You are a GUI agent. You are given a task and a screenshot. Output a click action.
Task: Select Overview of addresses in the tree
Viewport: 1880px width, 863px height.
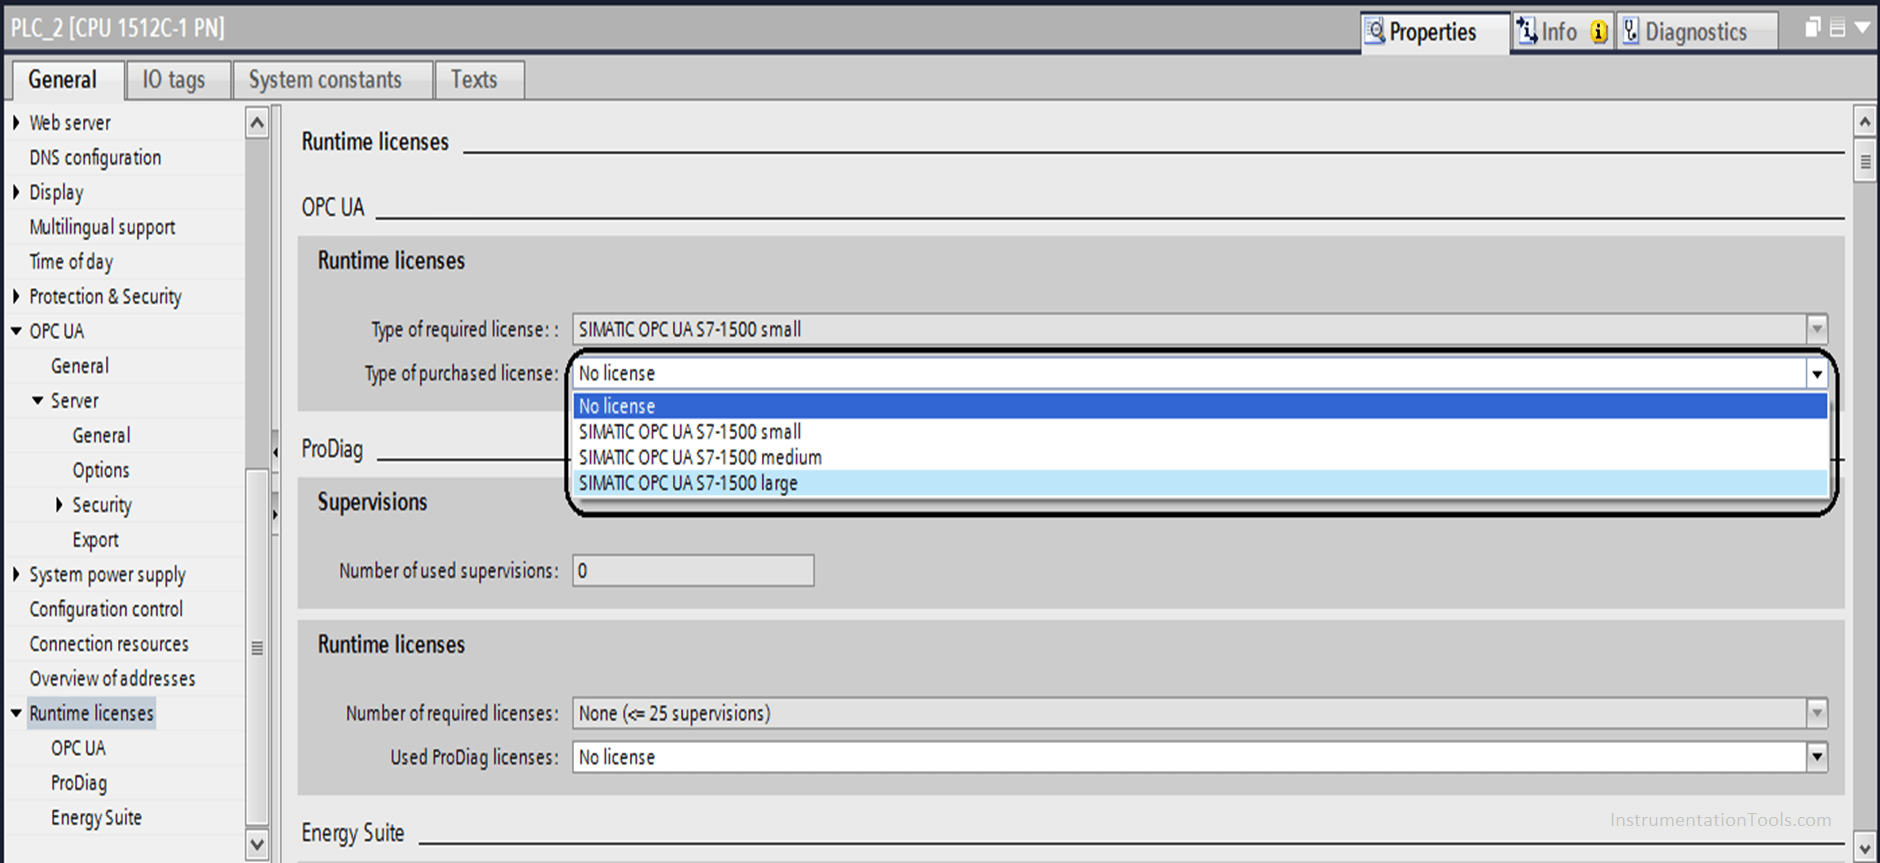coord(112,678)
